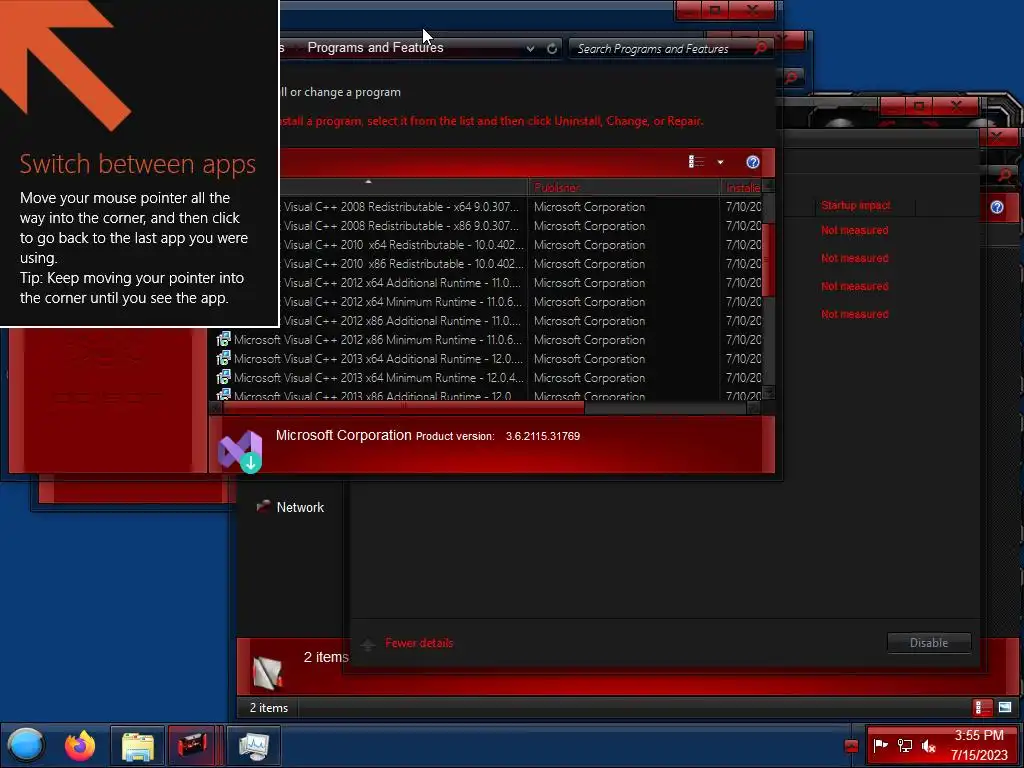Image resolution: width=1024 pixels, height=768 pixels.
Task: Launch Firefox from the taskbar
Action: (80, 745)
